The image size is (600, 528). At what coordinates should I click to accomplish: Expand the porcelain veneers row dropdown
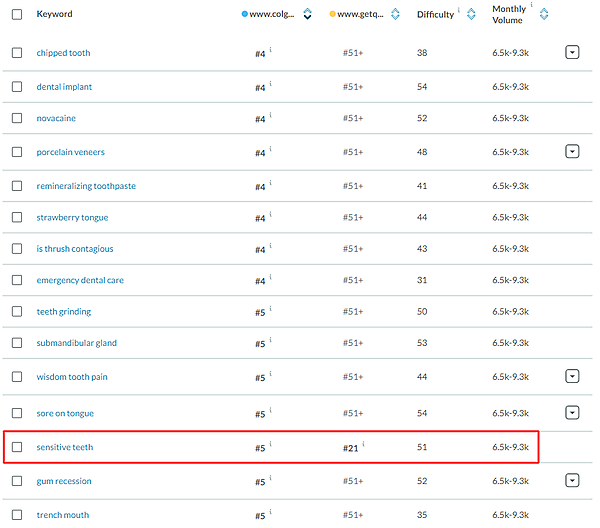(572, 152)
